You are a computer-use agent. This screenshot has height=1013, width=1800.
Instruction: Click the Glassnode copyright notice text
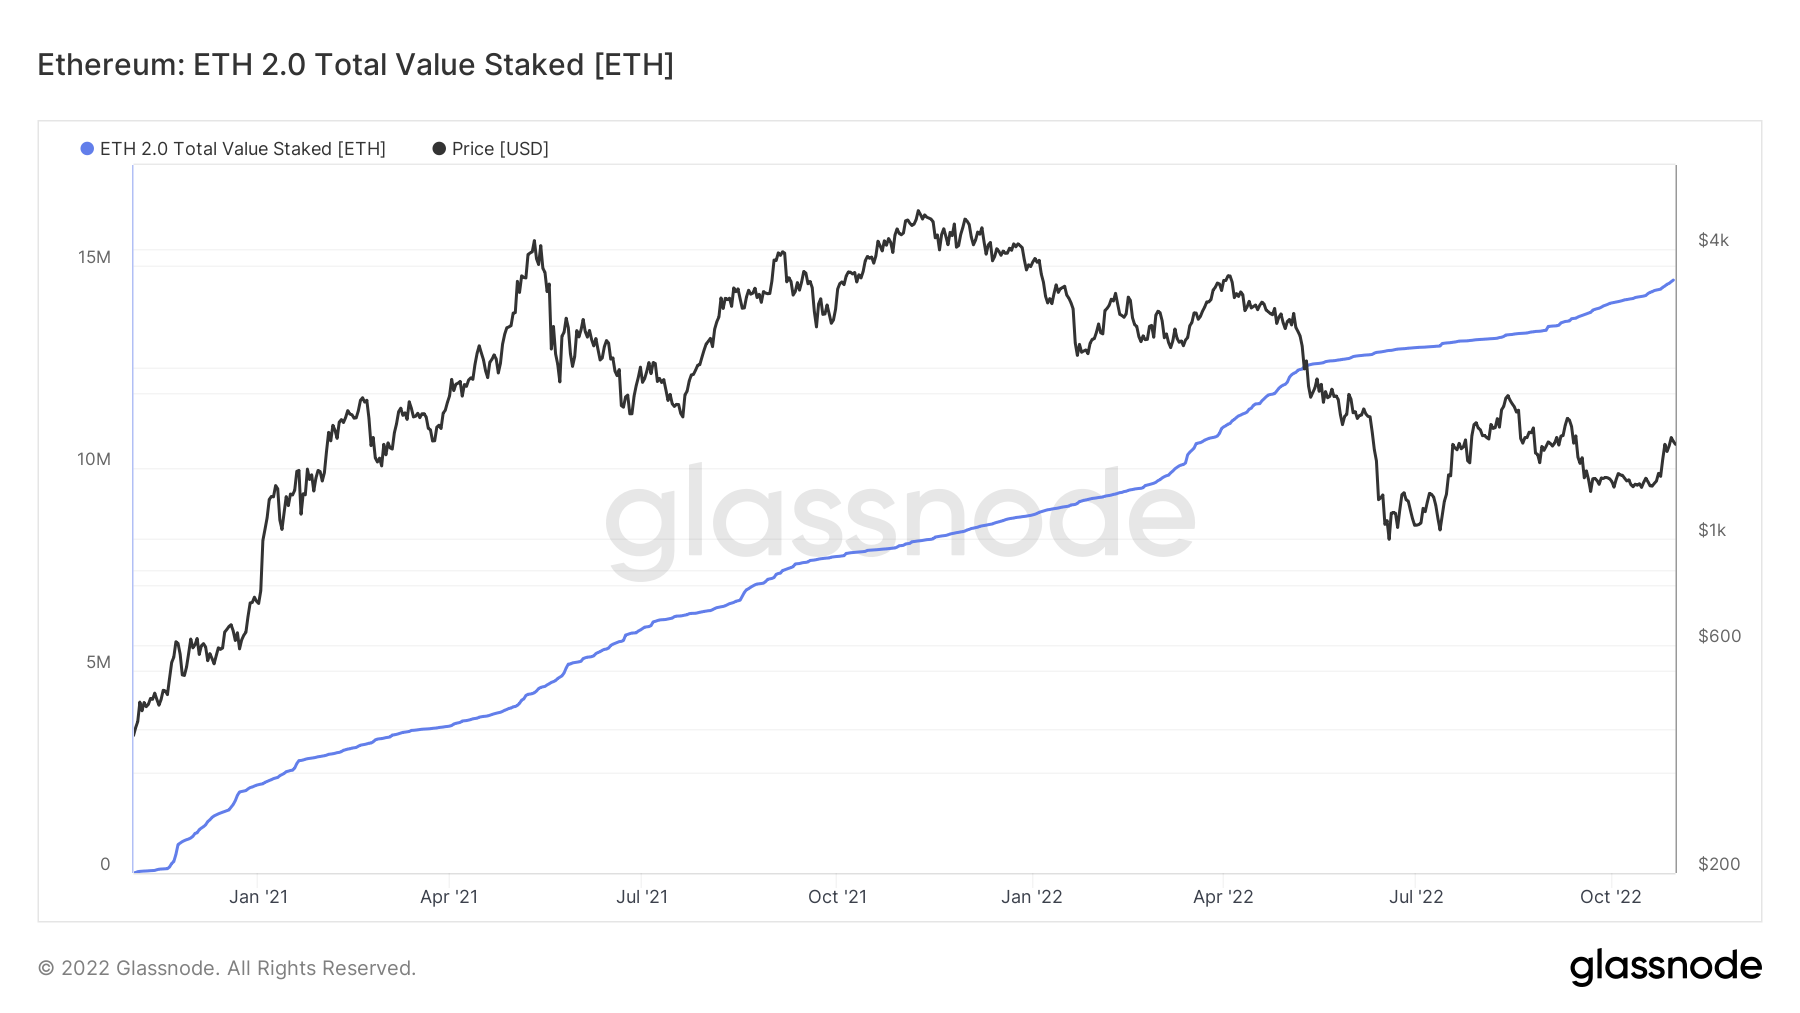227,968
